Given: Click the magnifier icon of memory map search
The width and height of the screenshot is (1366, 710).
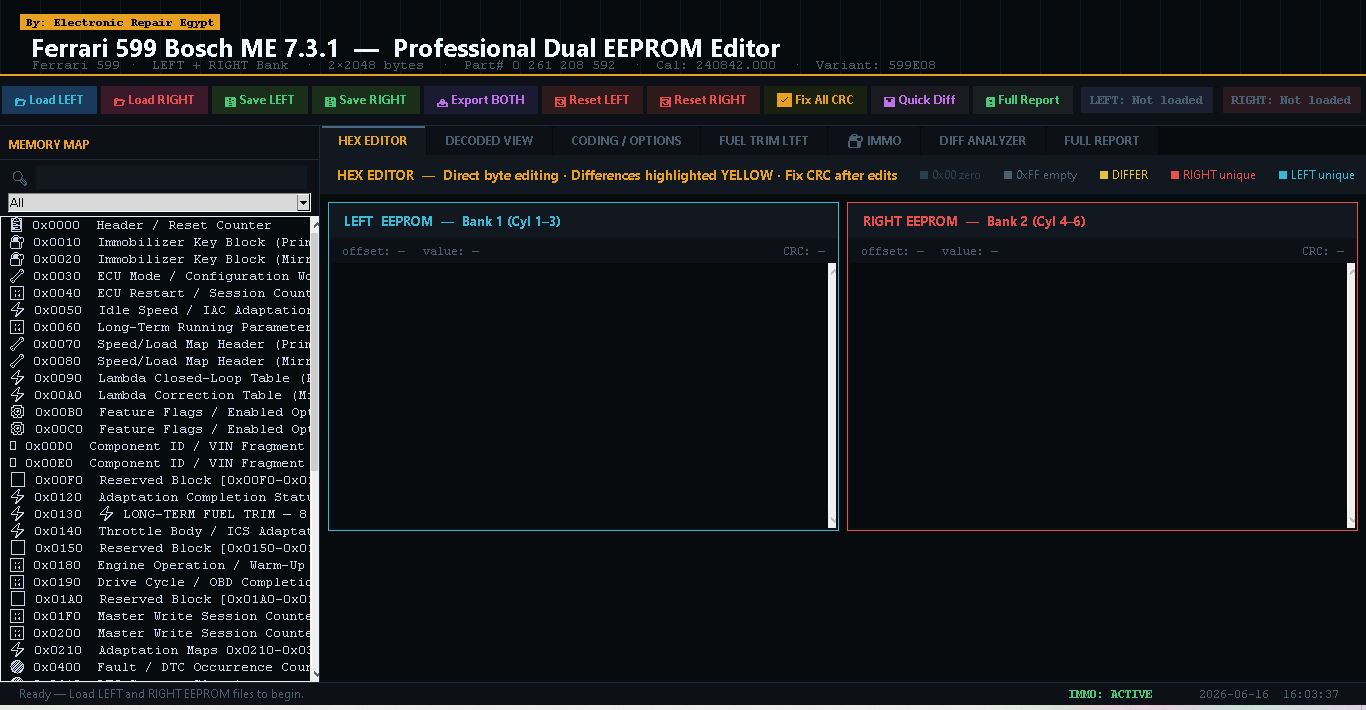Looking at the screenshot, I should (x=19, y=178).
